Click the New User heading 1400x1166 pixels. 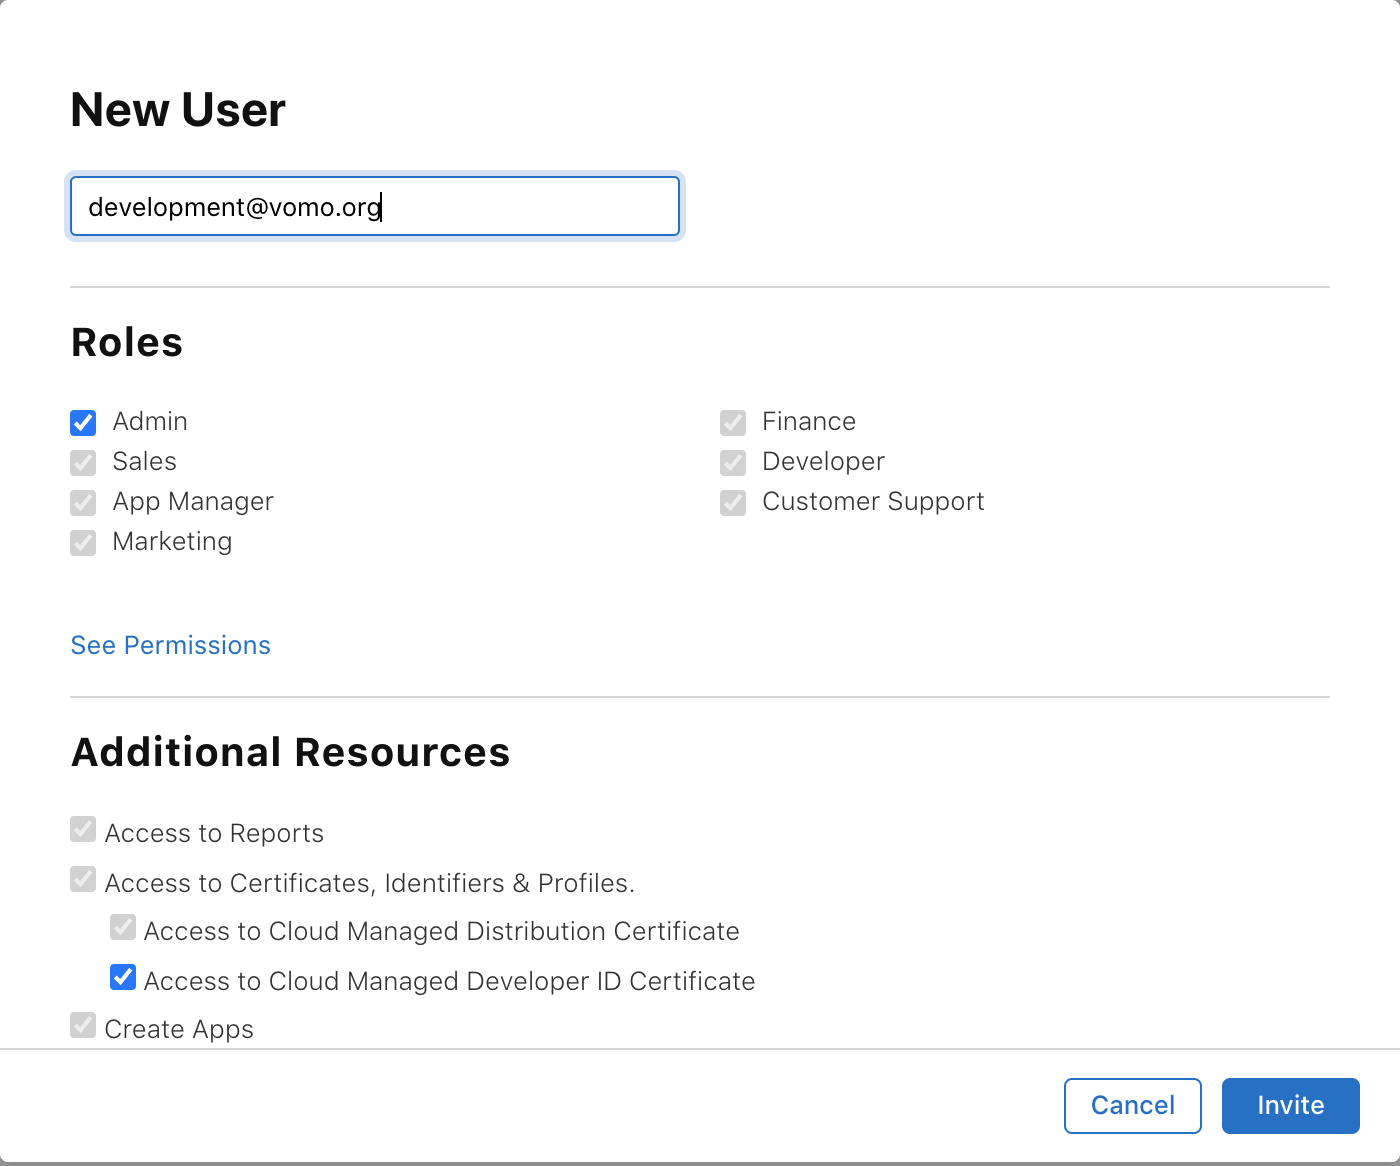(x=178, y=110)
